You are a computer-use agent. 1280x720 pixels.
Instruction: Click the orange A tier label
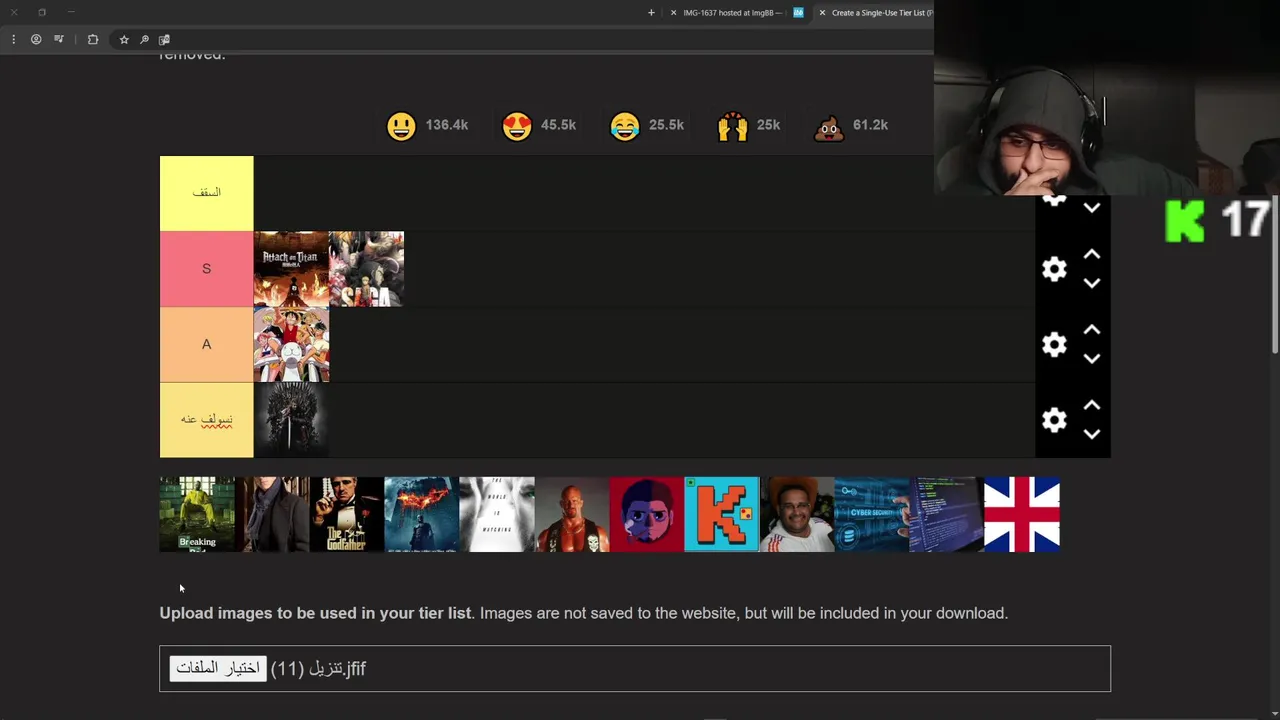(206, 345)
